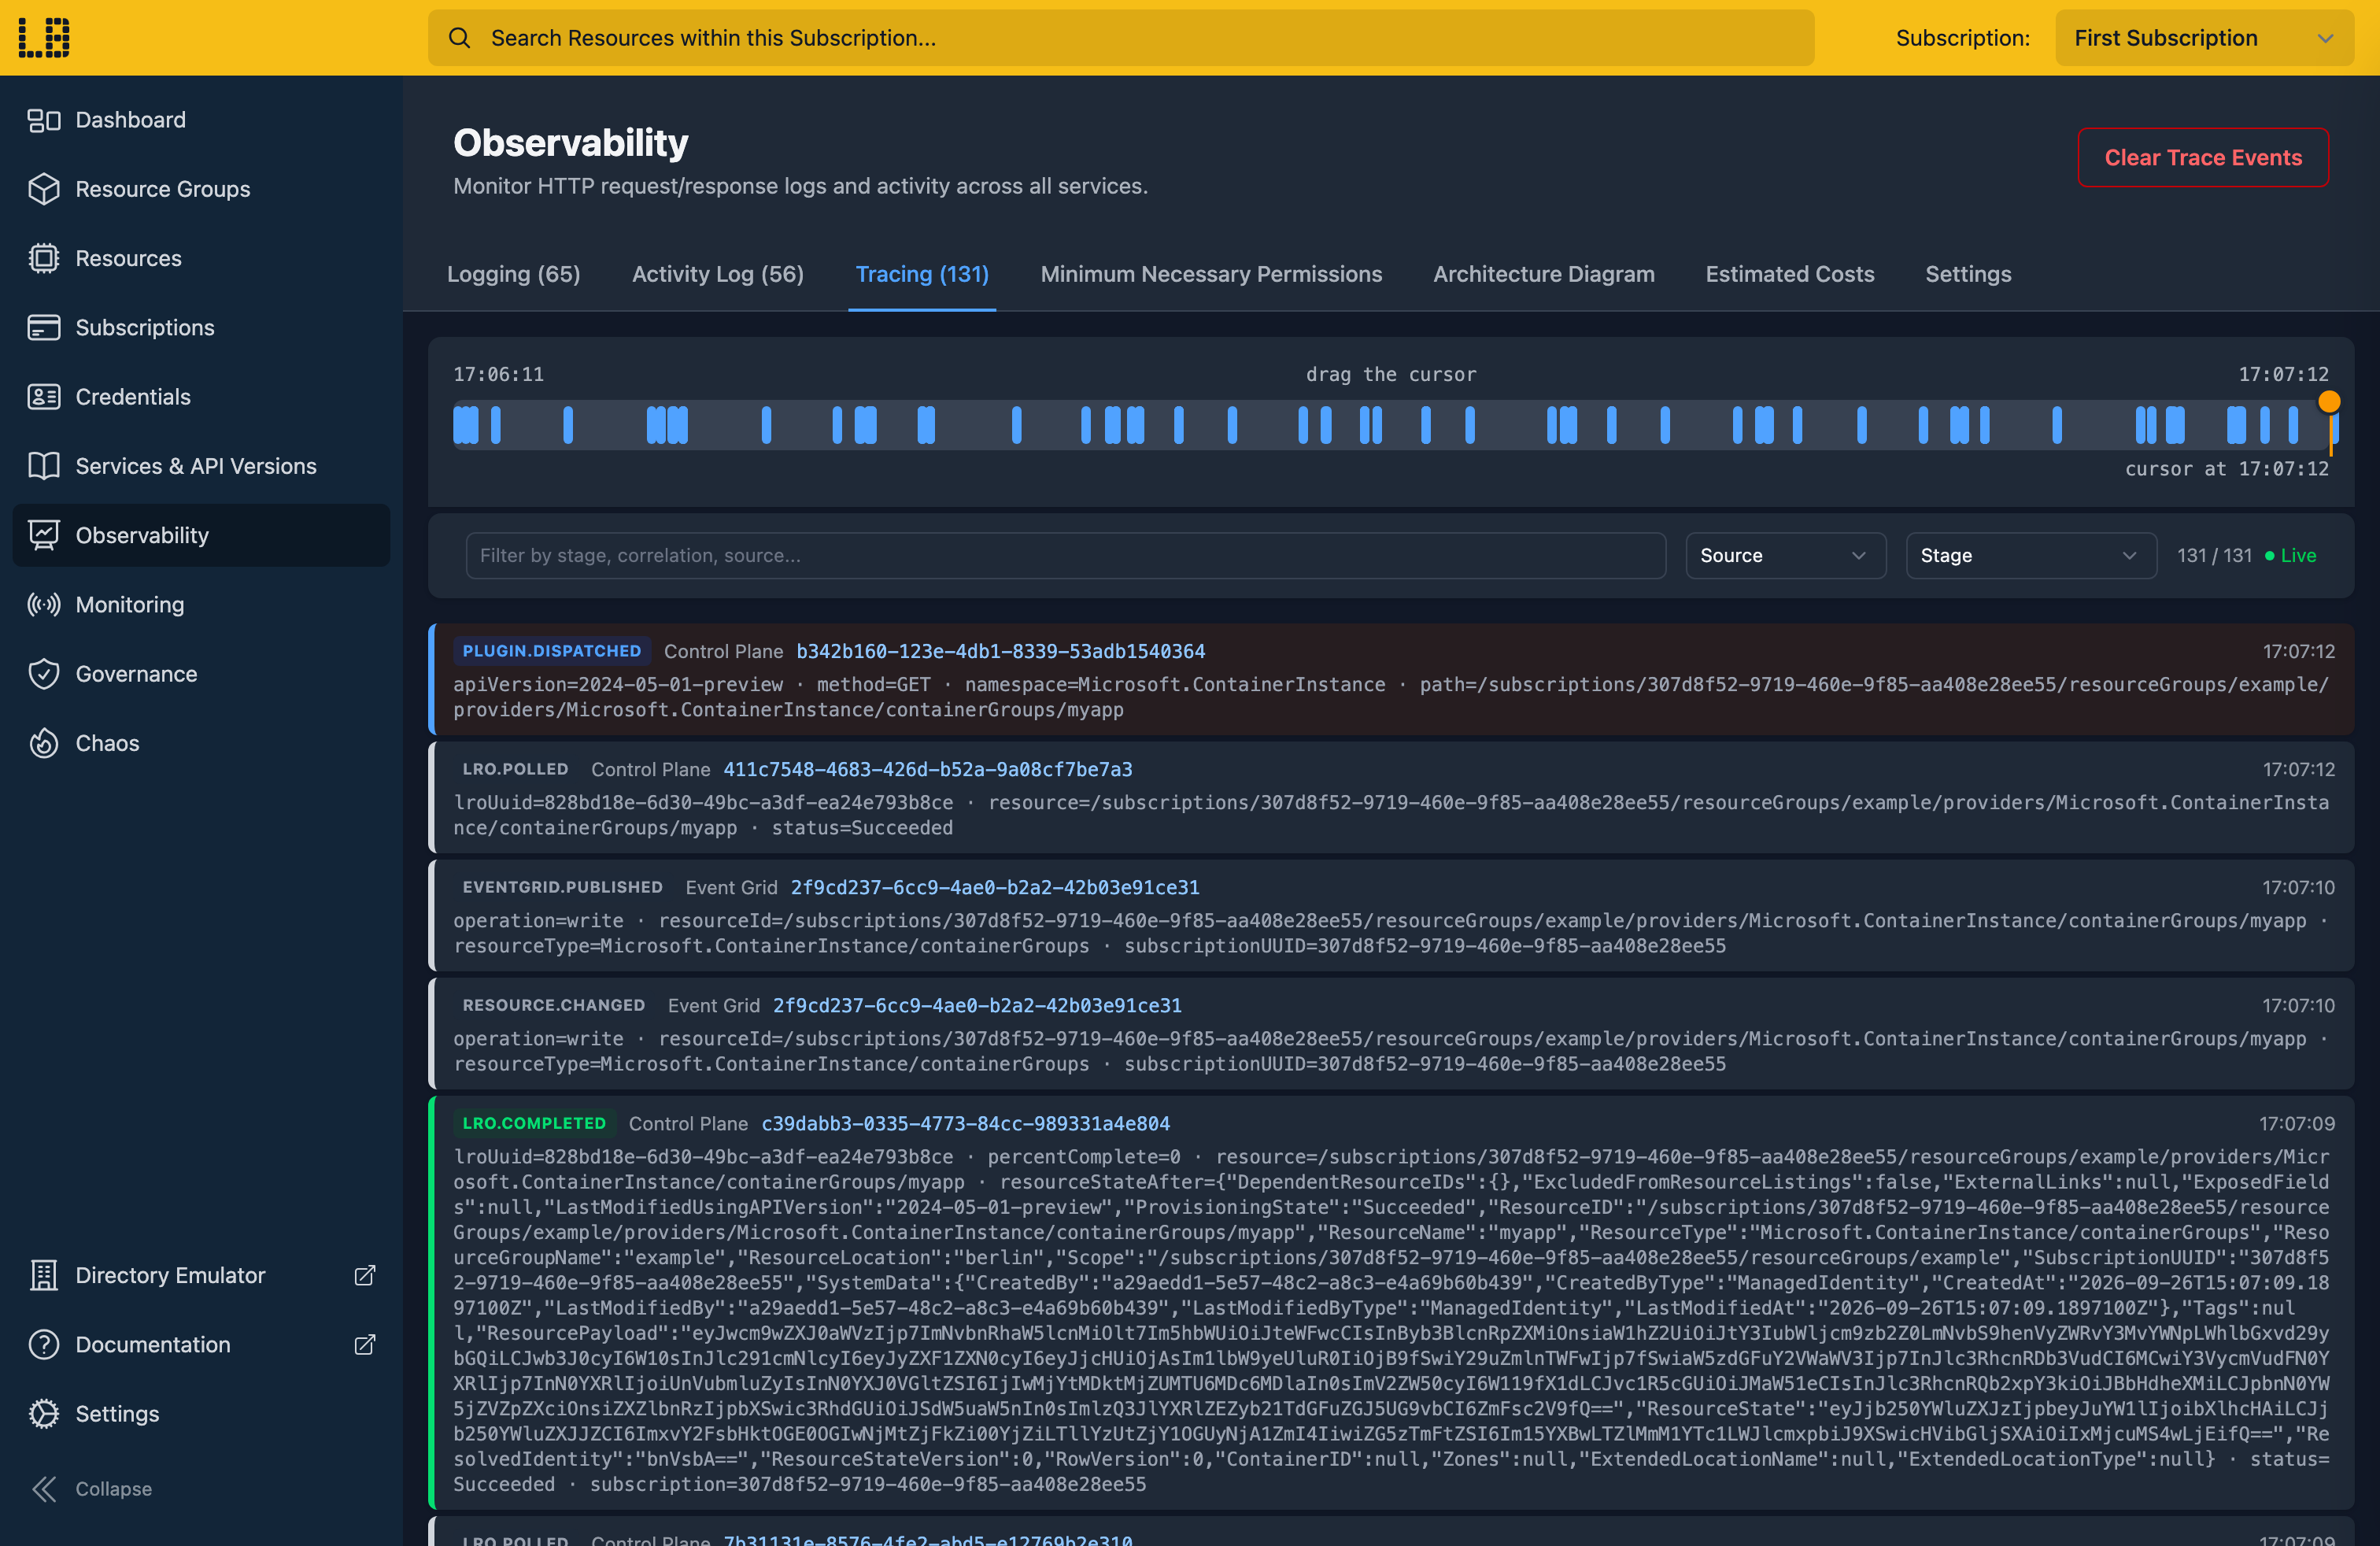The image size is (2380, 1546).
Task: Click the Credentials ID card icon
Action: (44, 397)
